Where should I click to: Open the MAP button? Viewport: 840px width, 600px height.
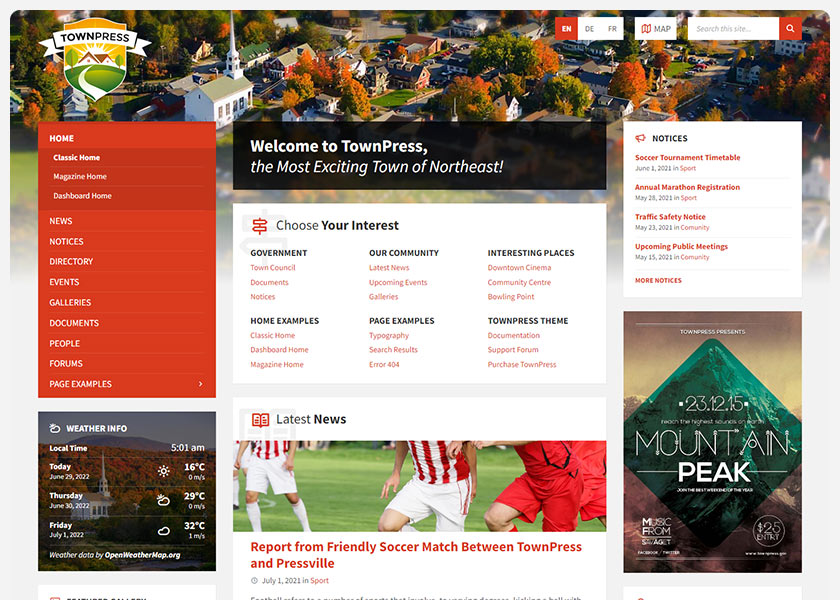(656, 28)
